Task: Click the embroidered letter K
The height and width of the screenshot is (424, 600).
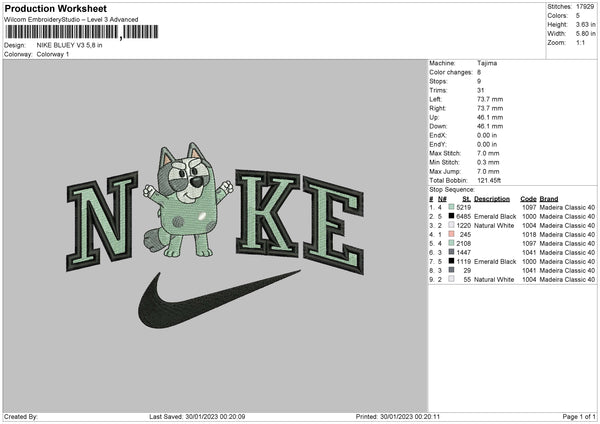Action: click(x=268, y=212)
